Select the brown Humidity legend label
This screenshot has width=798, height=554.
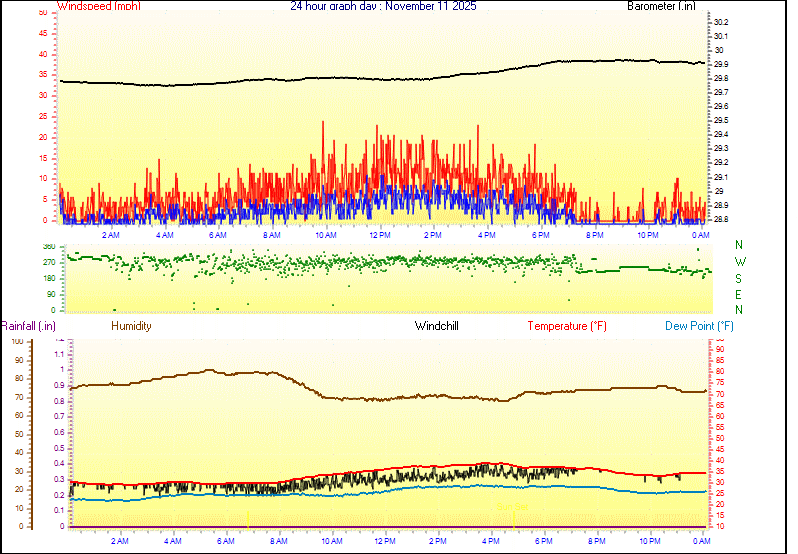tap(131, 326)
